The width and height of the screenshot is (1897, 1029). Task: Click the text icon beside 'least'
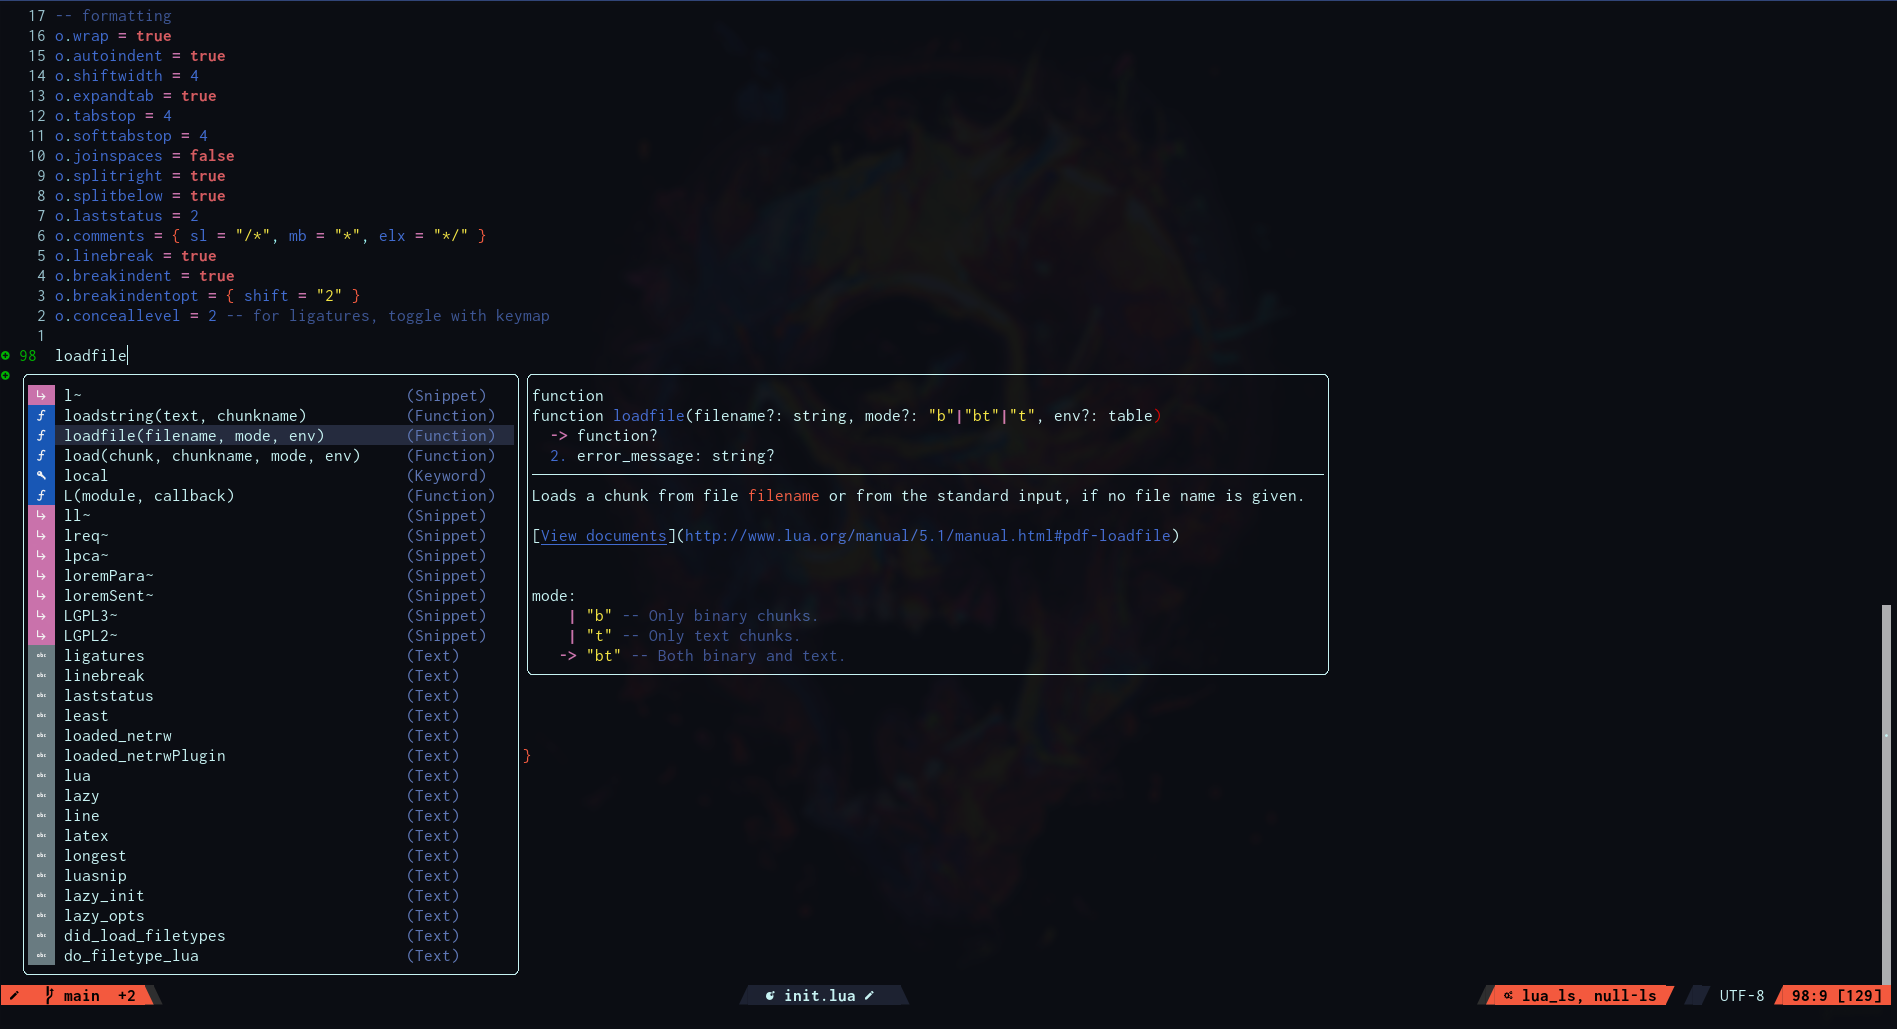tap(41, 716)
